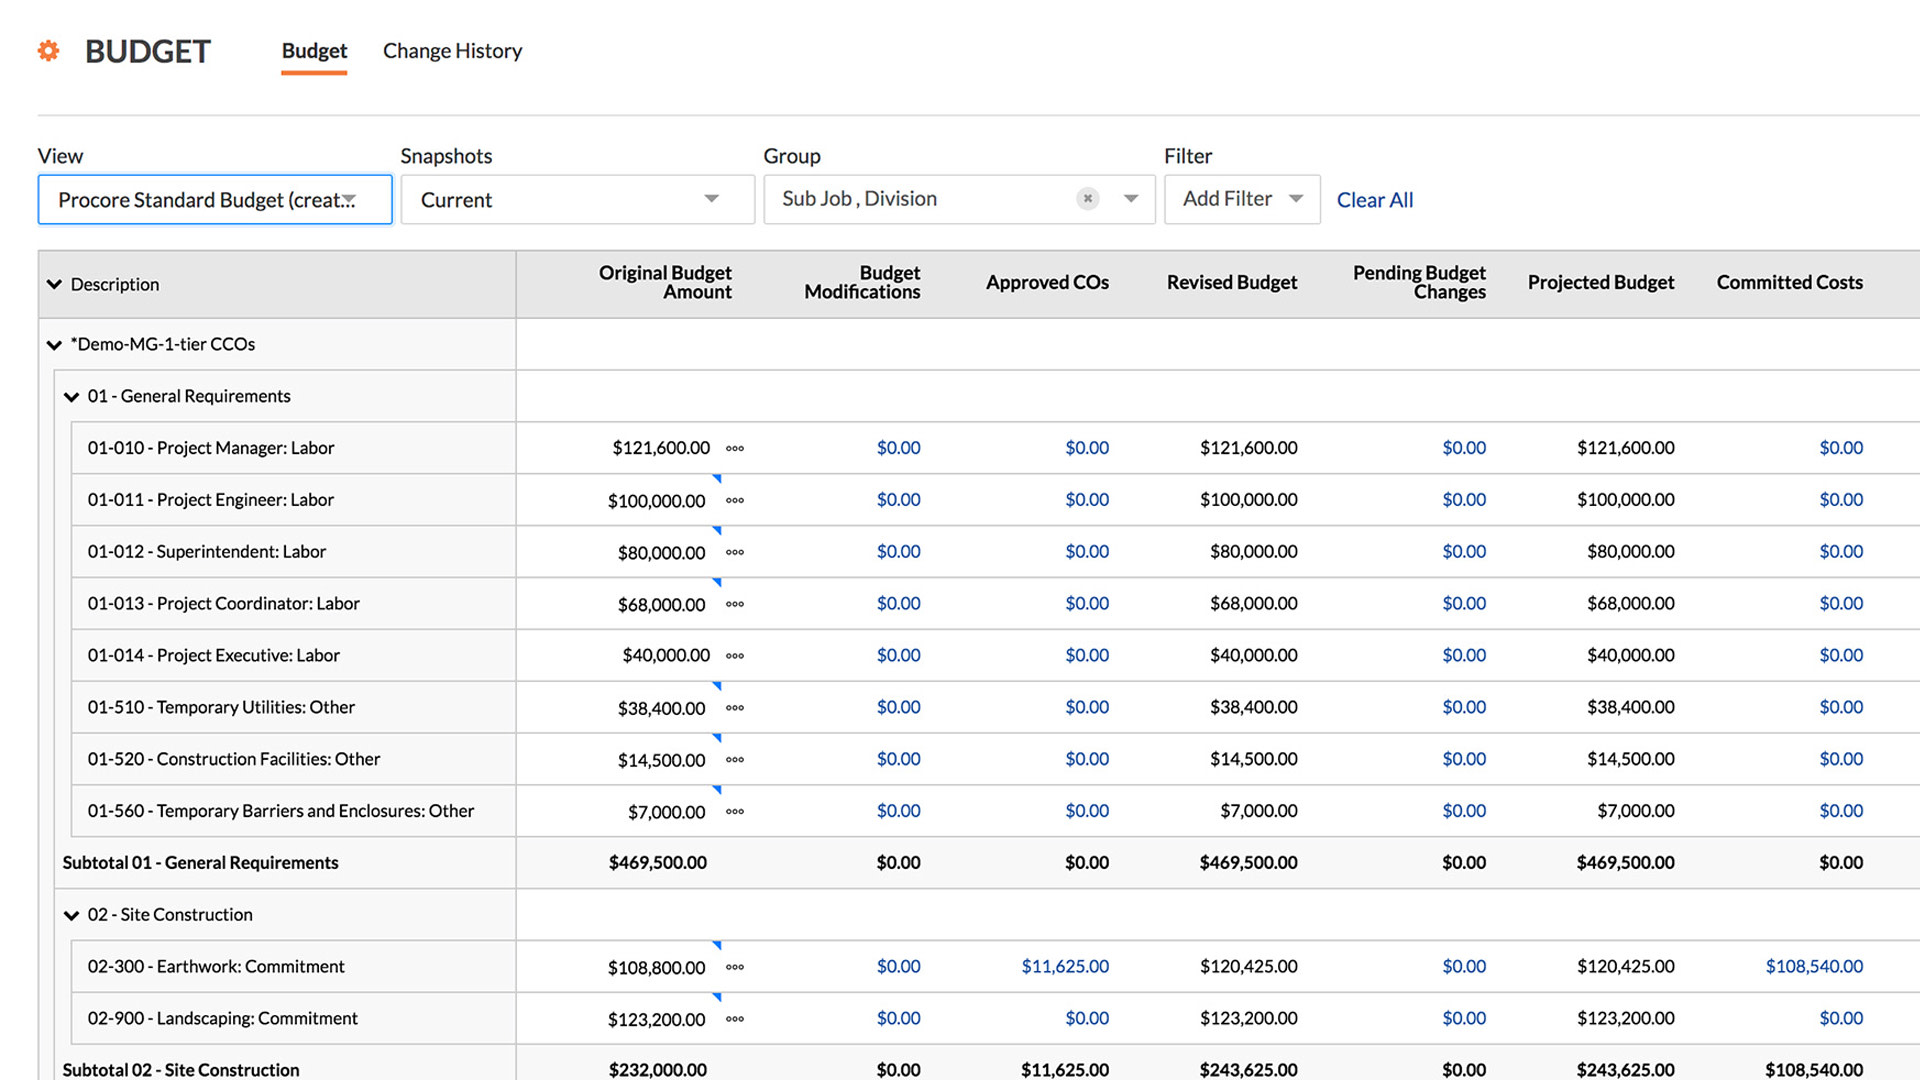1920x1080 pixels.
Task: Open the ellipsis menu on Project Executive: Labor row
Action: [735, 657]
